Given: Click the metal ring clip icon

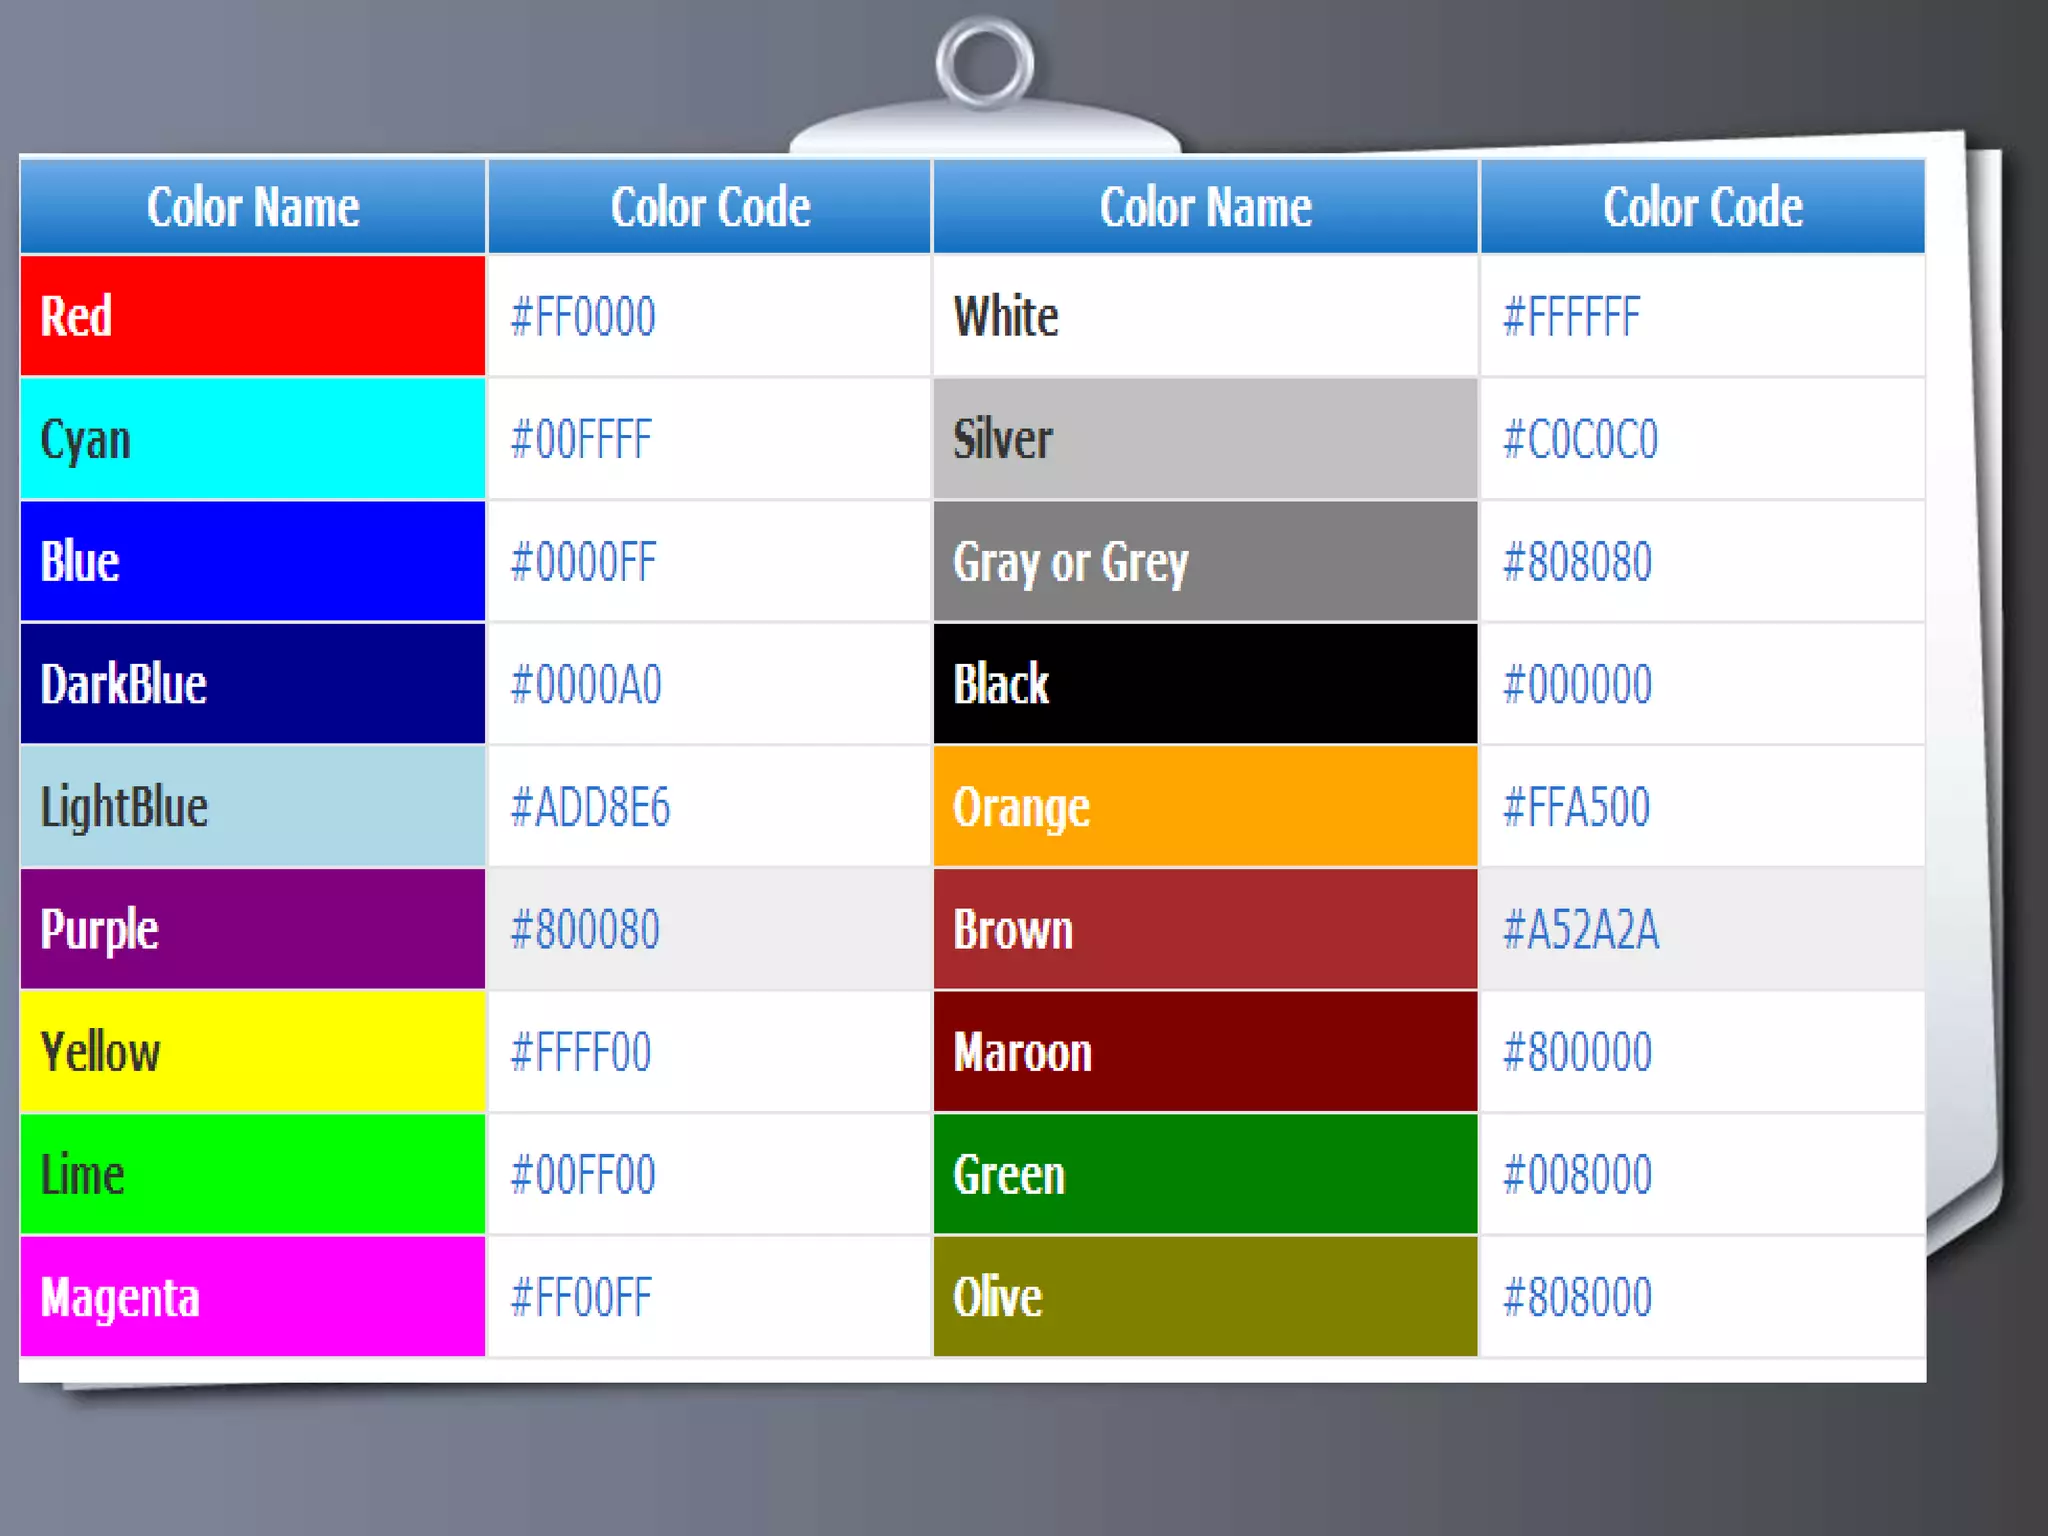Looking at the screenshot, I should [985, 64].
